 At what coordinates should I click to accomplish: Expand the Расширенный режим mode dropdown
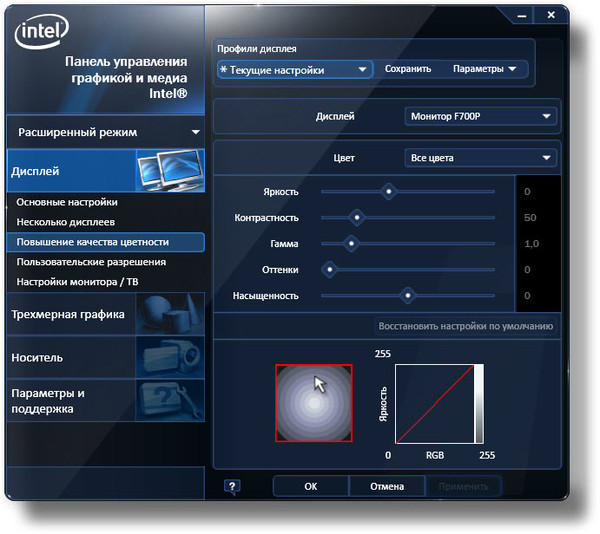click(x=106, y=132)
